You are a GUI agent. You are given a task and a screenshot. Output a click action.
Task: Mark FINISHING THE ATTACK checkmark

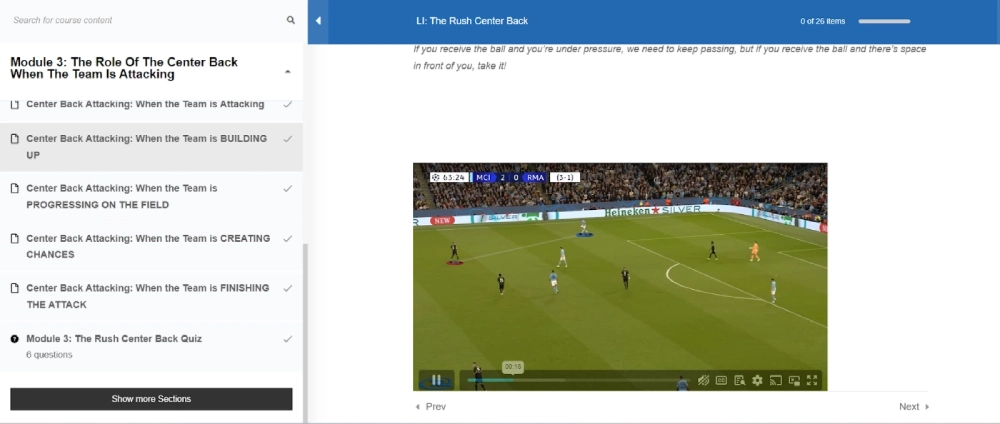tap(288, 288)
